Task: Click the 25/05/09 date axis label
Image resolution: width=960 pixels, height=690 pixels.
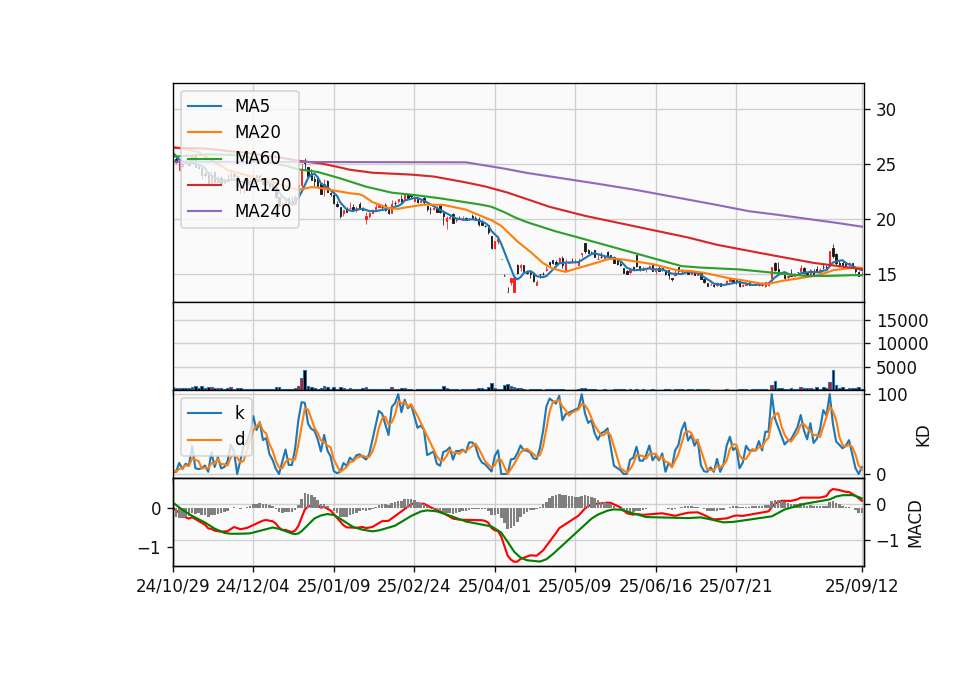Action: coord(575,586)
